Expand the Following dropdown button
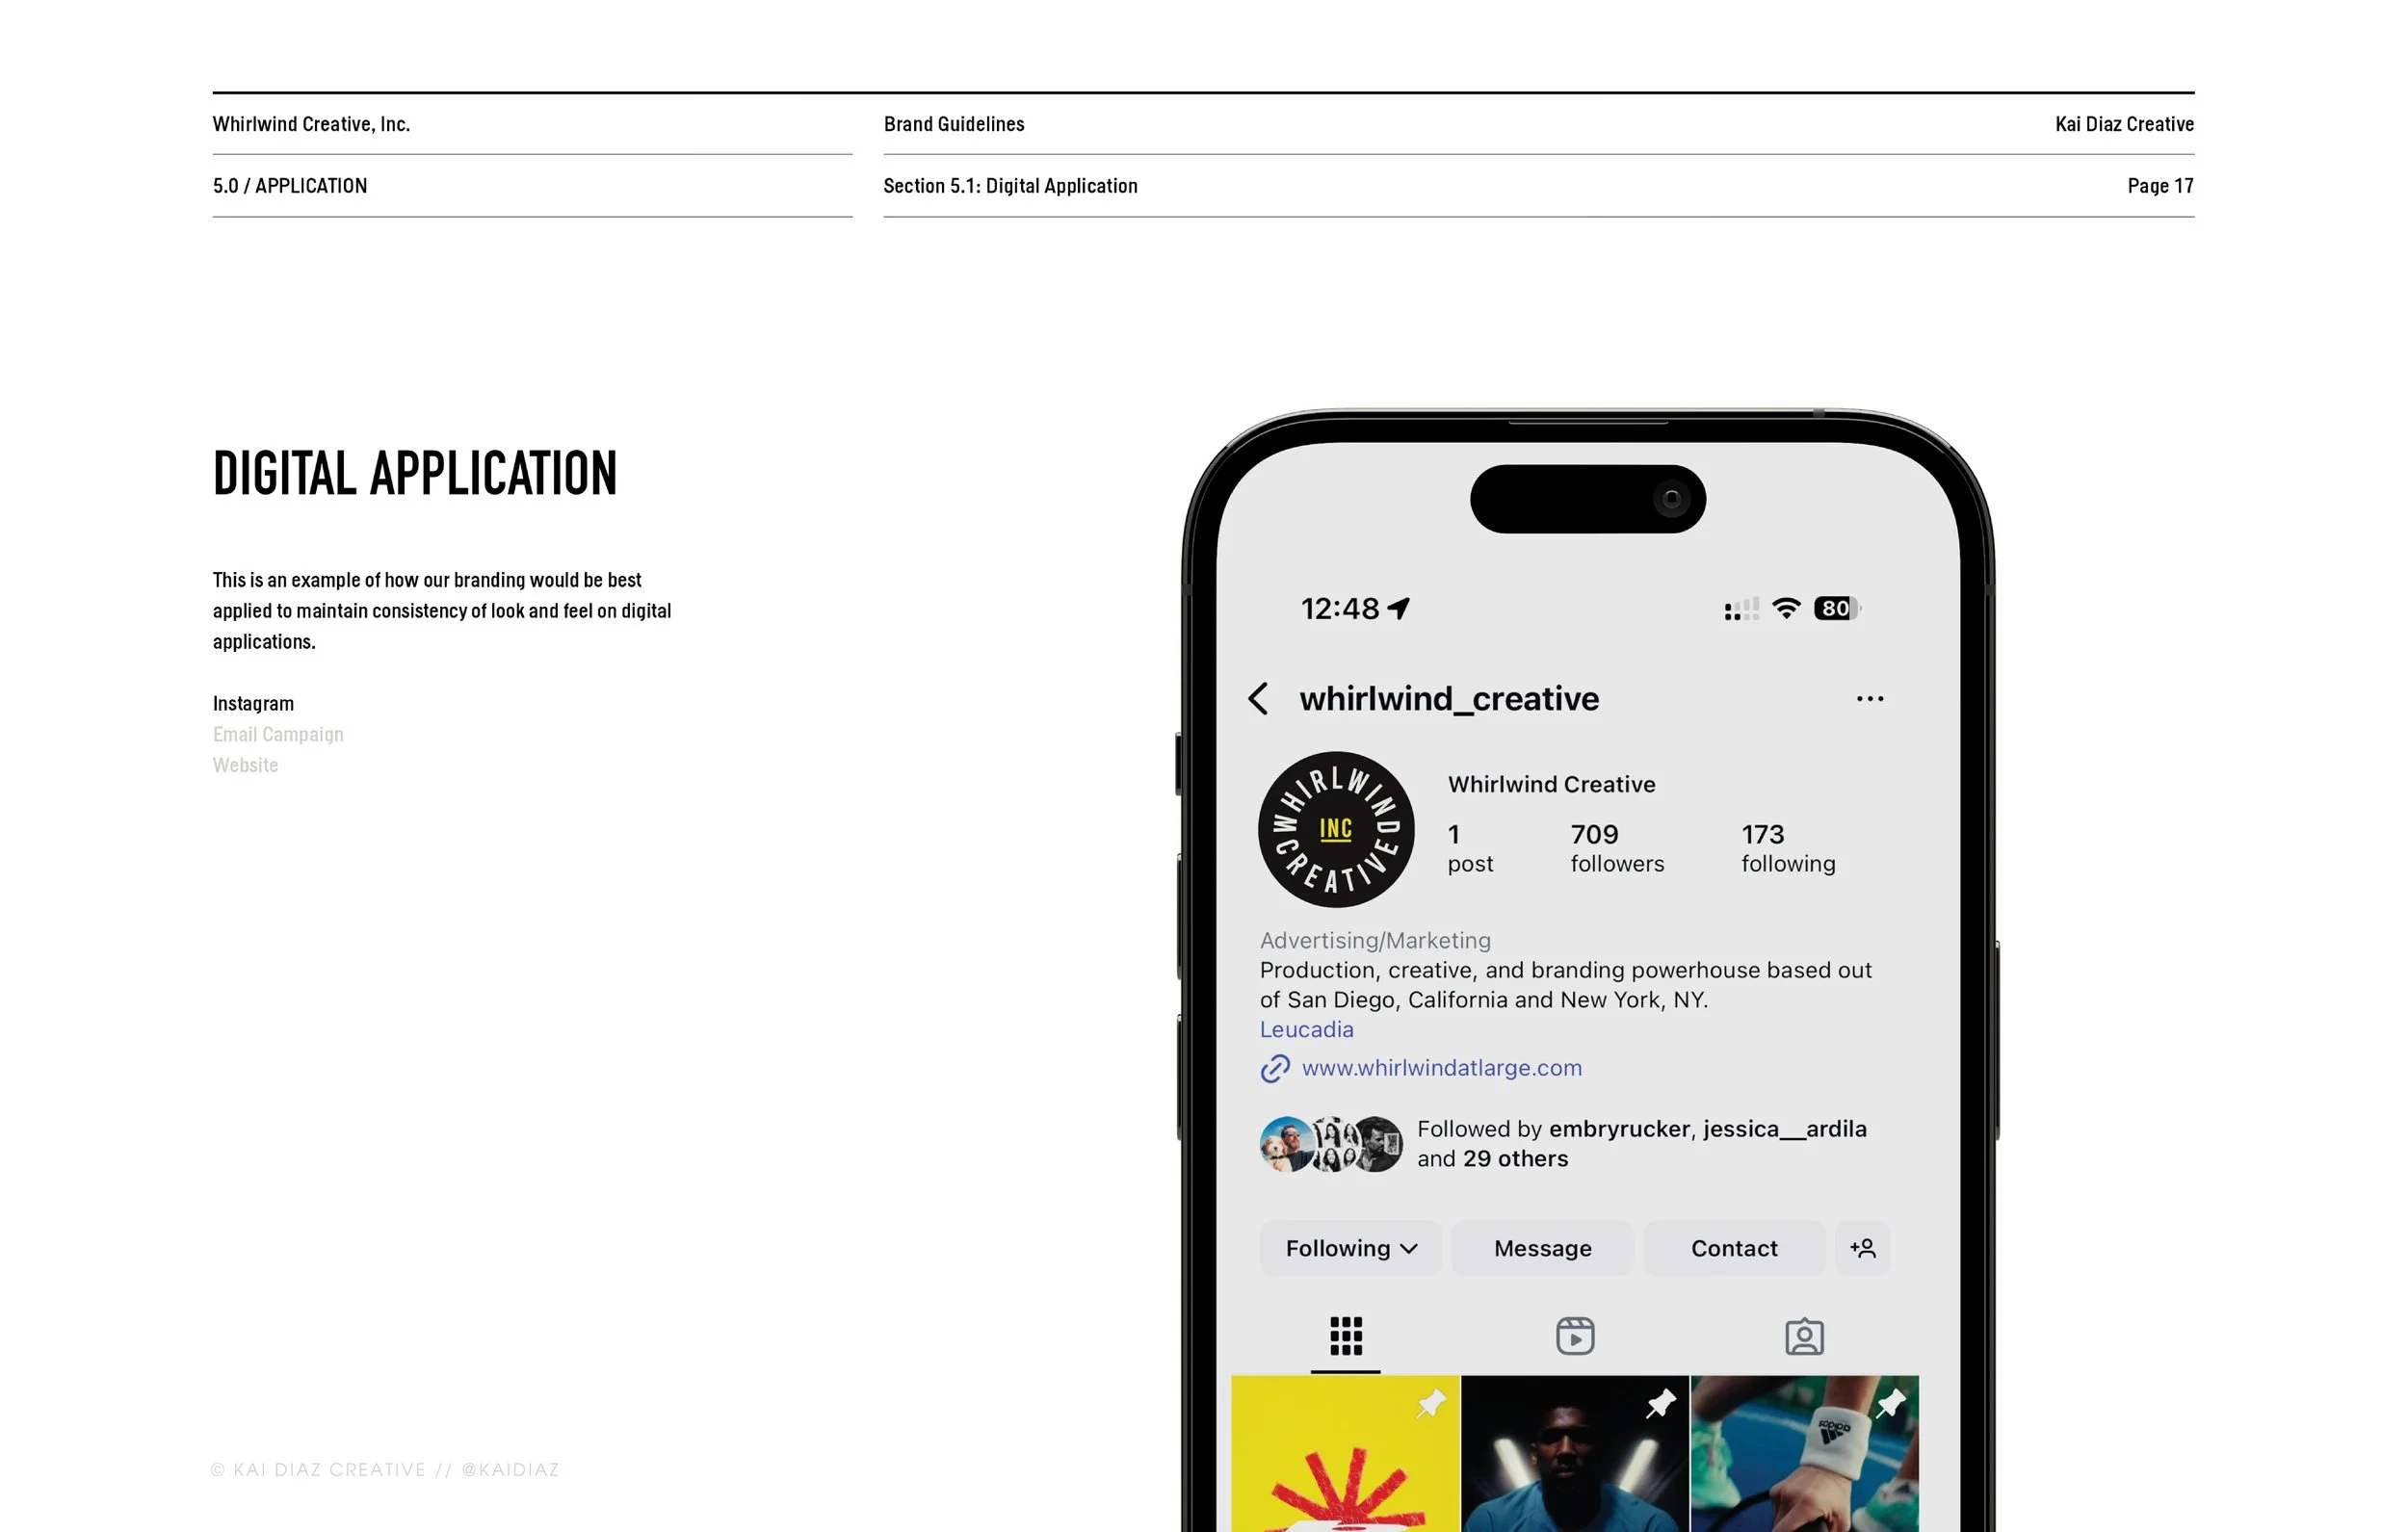Screen dimensions: 2408x1532 1351,1248
